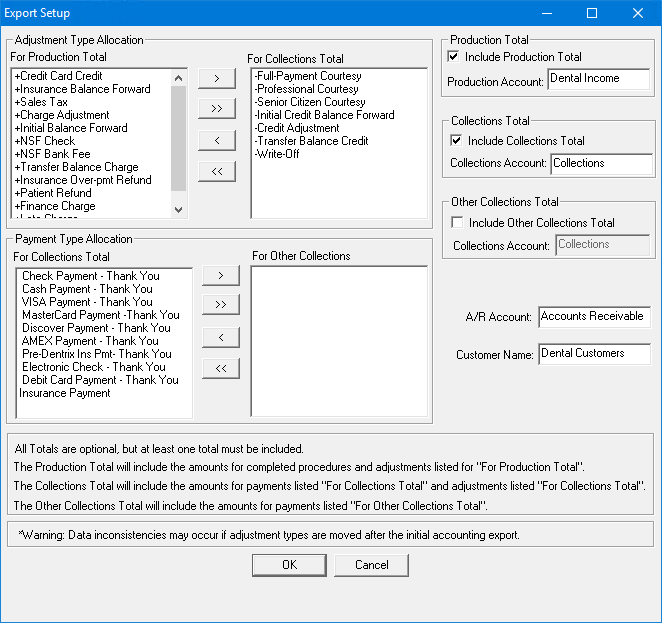This screenshot has width=662, height=623.
Task: Uncheck Include Production Total checkbox
Action: click(x=456, y=57)
